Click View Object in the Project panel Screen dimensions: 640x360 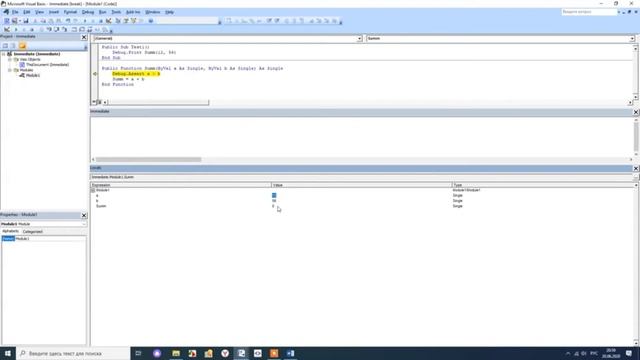coord(13,46)
